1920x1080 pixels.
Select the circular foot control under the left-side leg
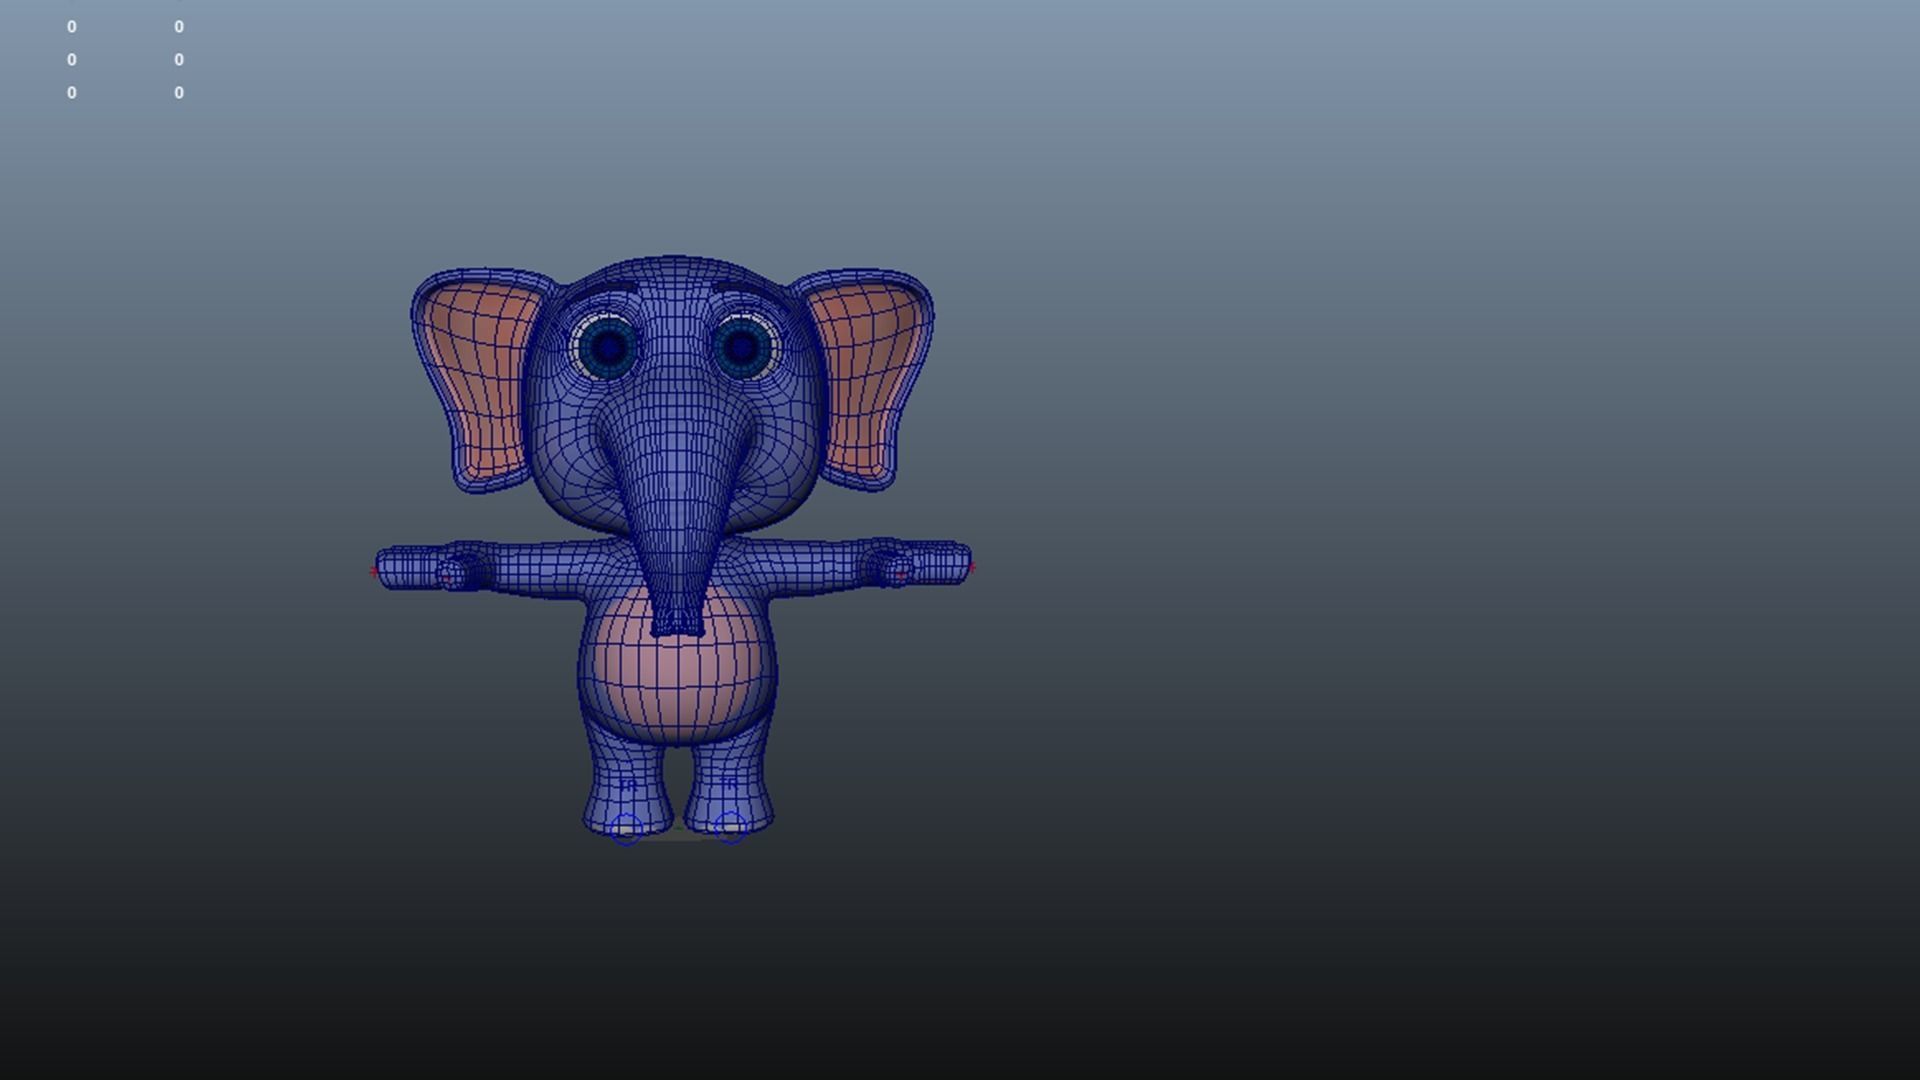click(x=626, y=828)
